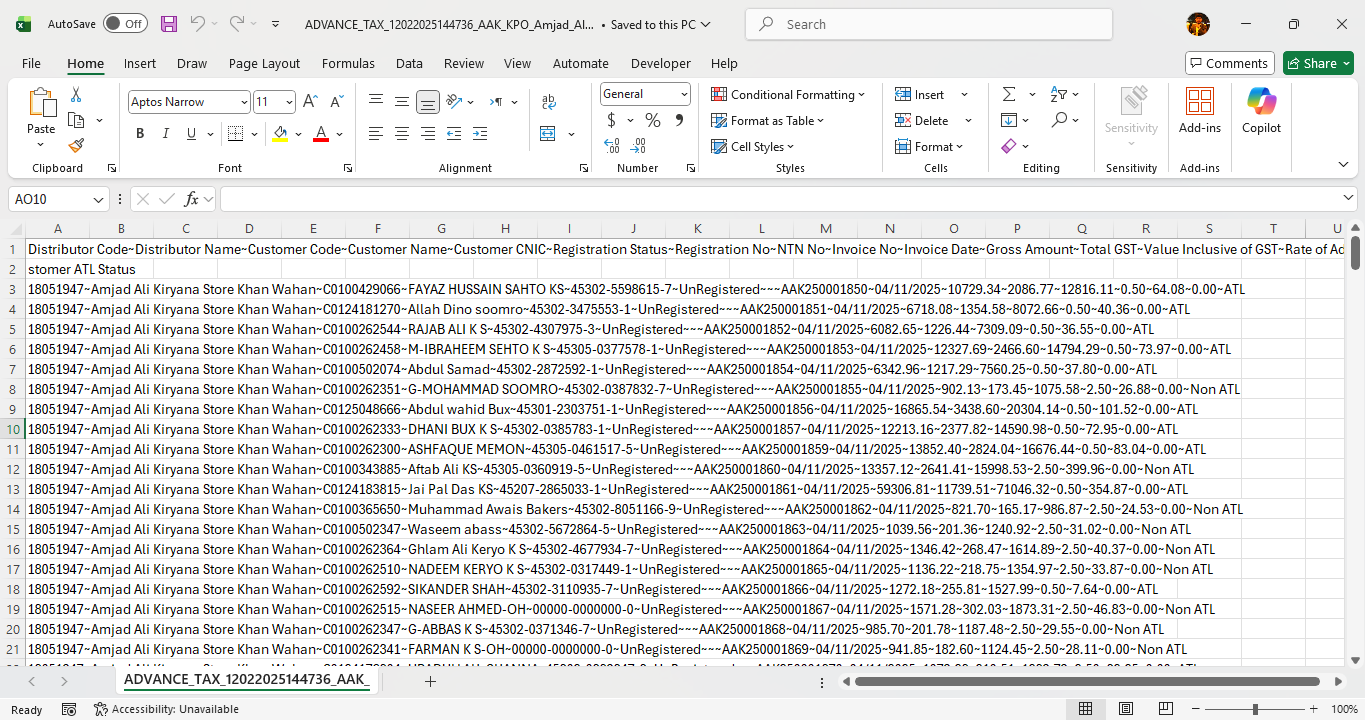Apply bold formatting

[140, 133]
